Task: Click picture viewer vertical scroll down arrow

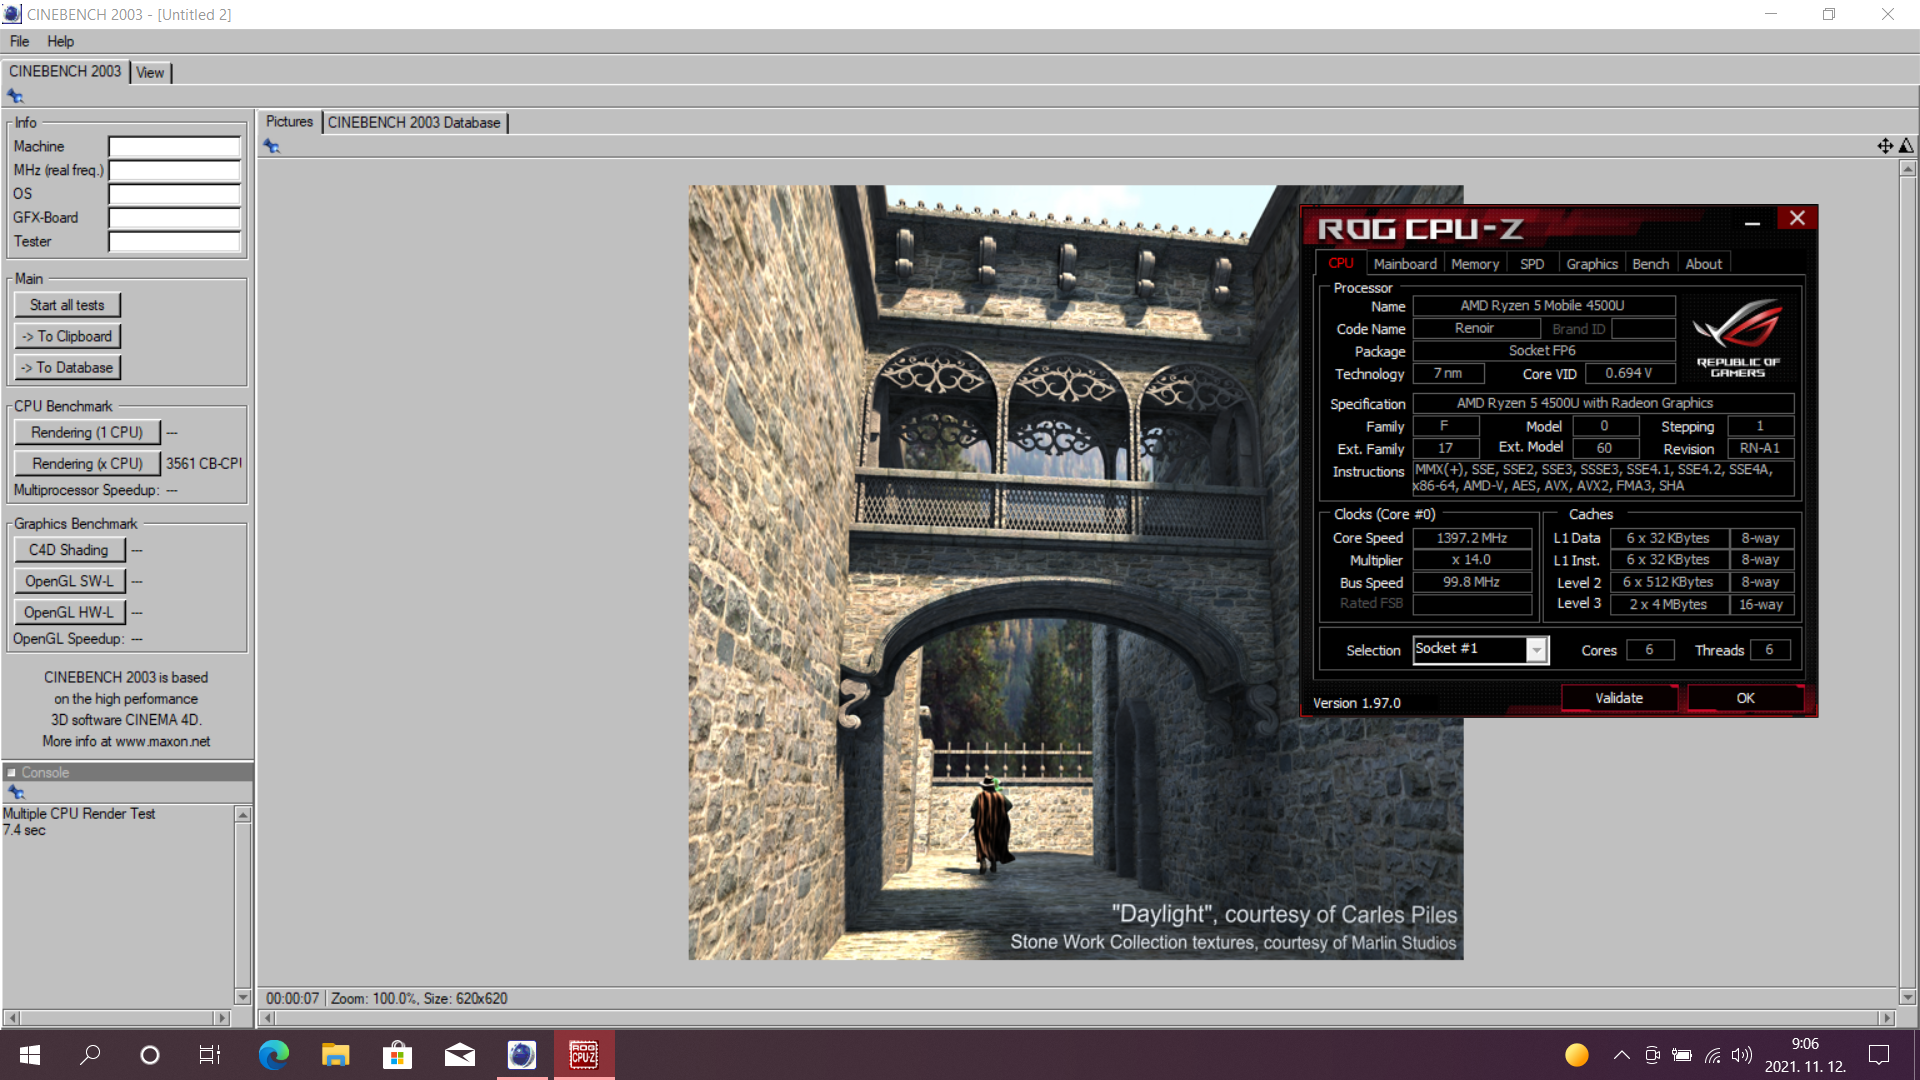Action: point(1907,996)
